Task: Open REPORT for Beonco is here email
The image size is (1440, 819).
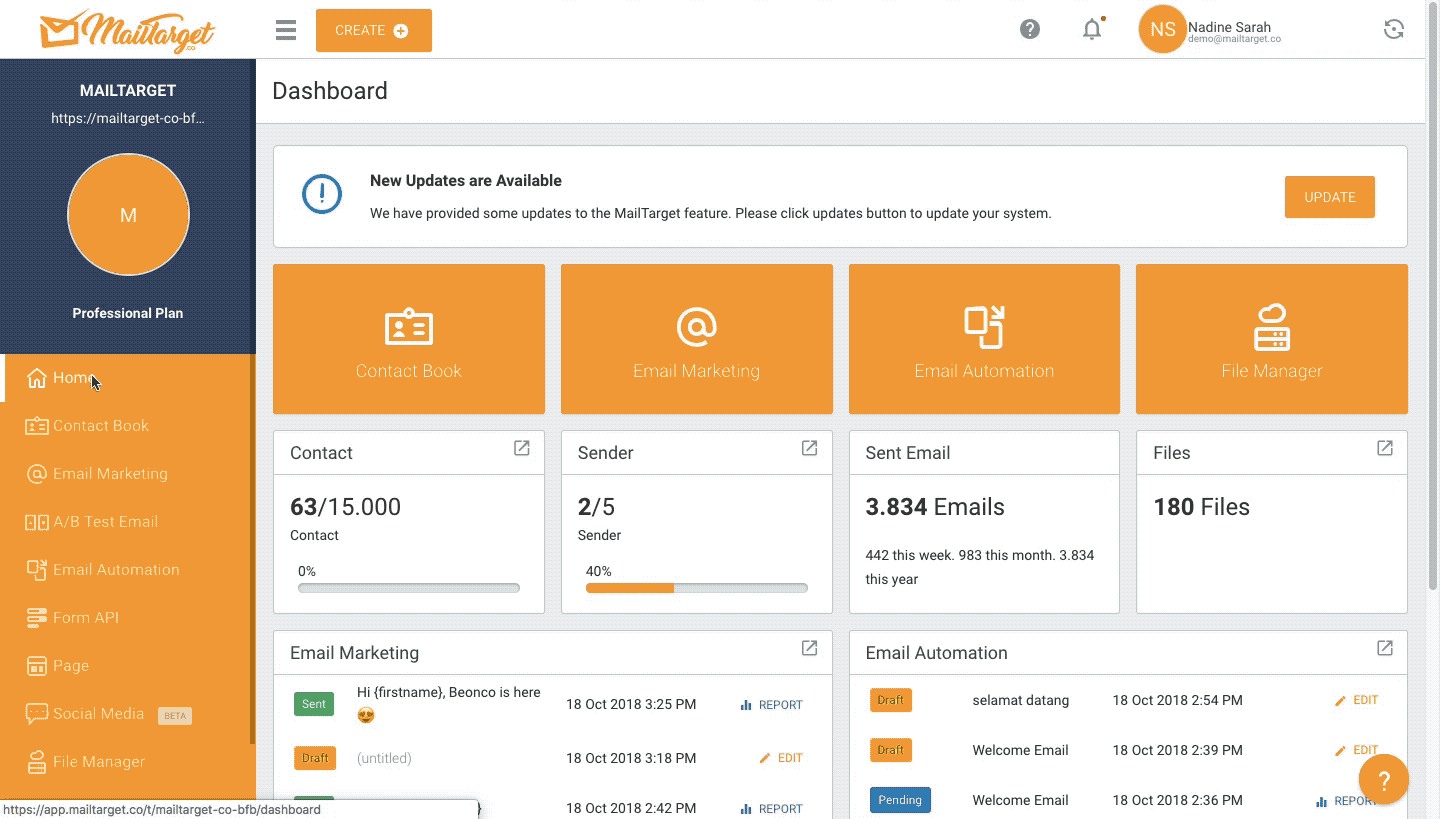Action: 772,705
